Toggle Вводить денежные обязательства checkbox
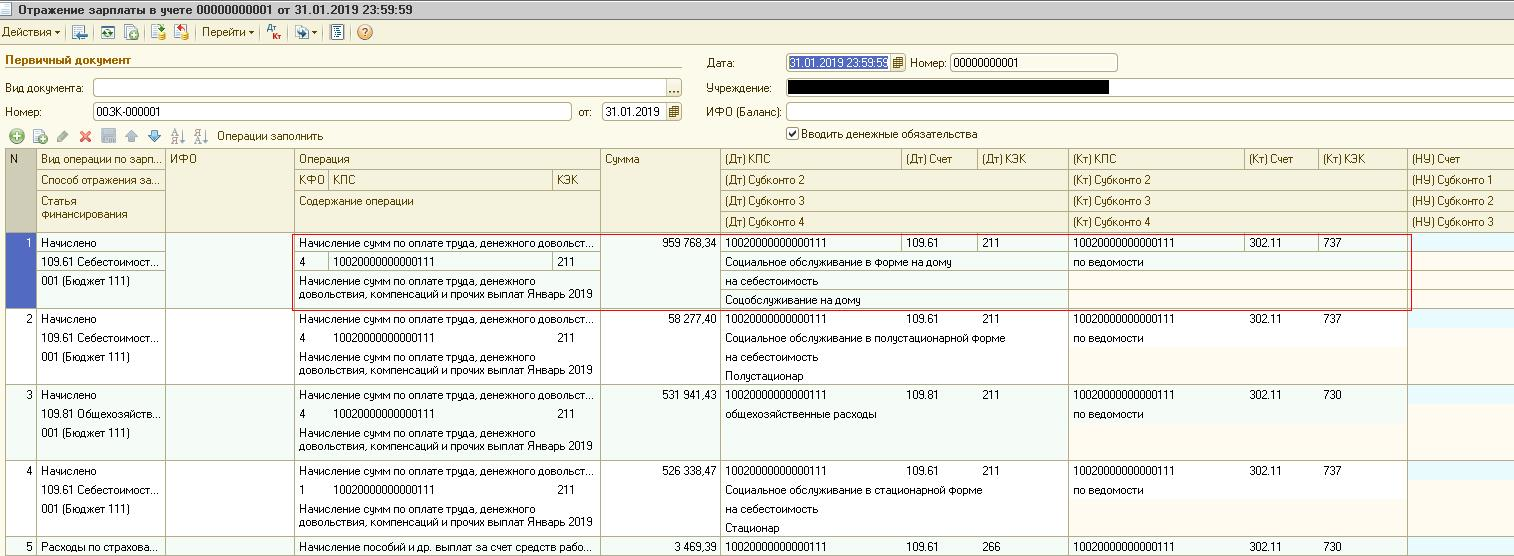The image size is (1514, 556). 793,134
